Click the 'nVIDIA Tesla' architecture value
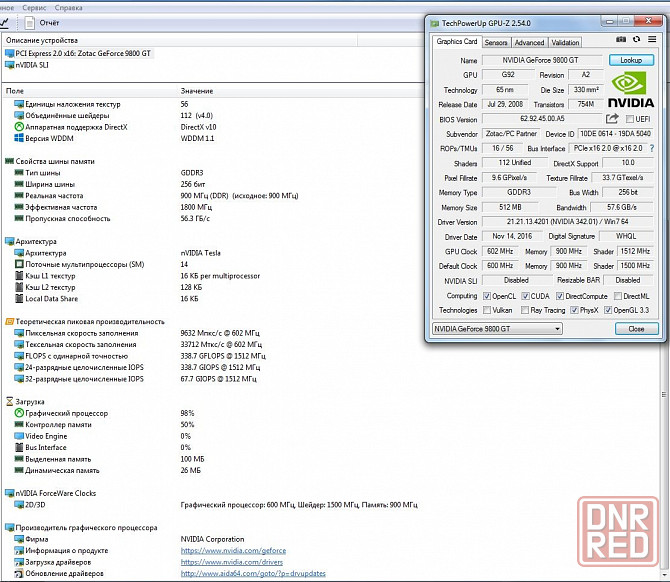The height and width of the screenshot is (582, 670). [200, 253]
